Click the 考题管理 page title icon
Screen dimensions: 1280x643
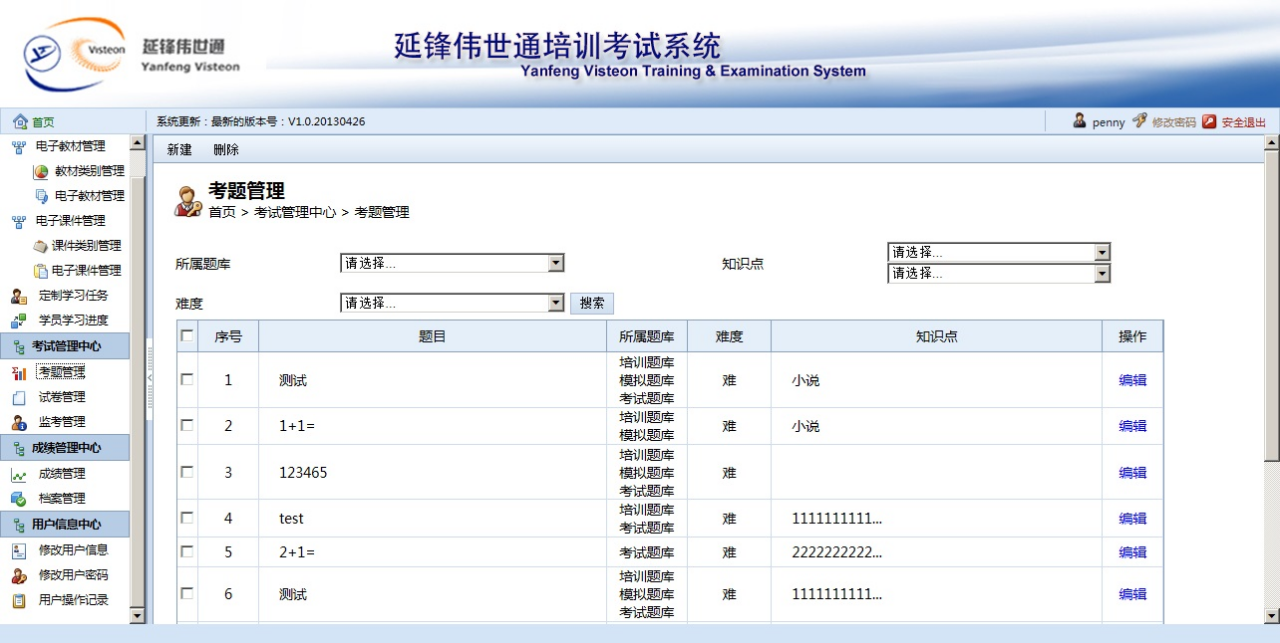click(x=189, y=201)
